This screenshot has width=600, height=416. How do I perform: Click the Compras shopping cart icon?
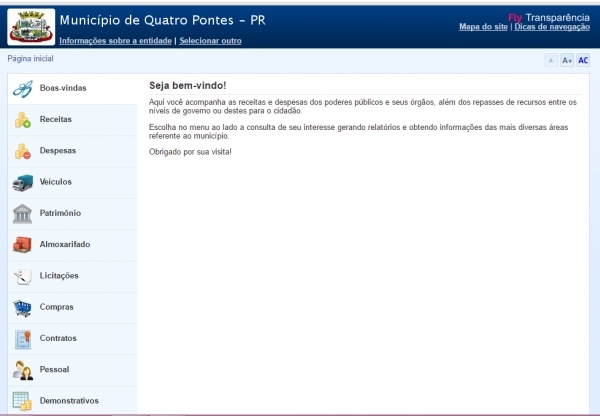(22, 308)
